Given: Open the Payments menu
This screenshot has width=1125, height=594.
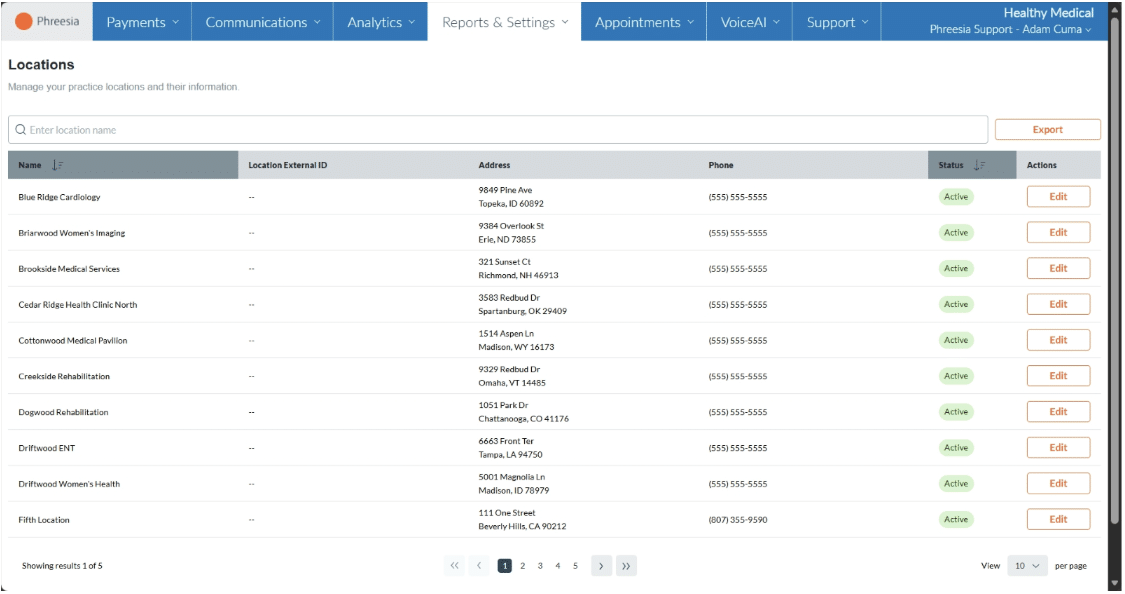Looking at the screenshot, I should tap(142, 22).
